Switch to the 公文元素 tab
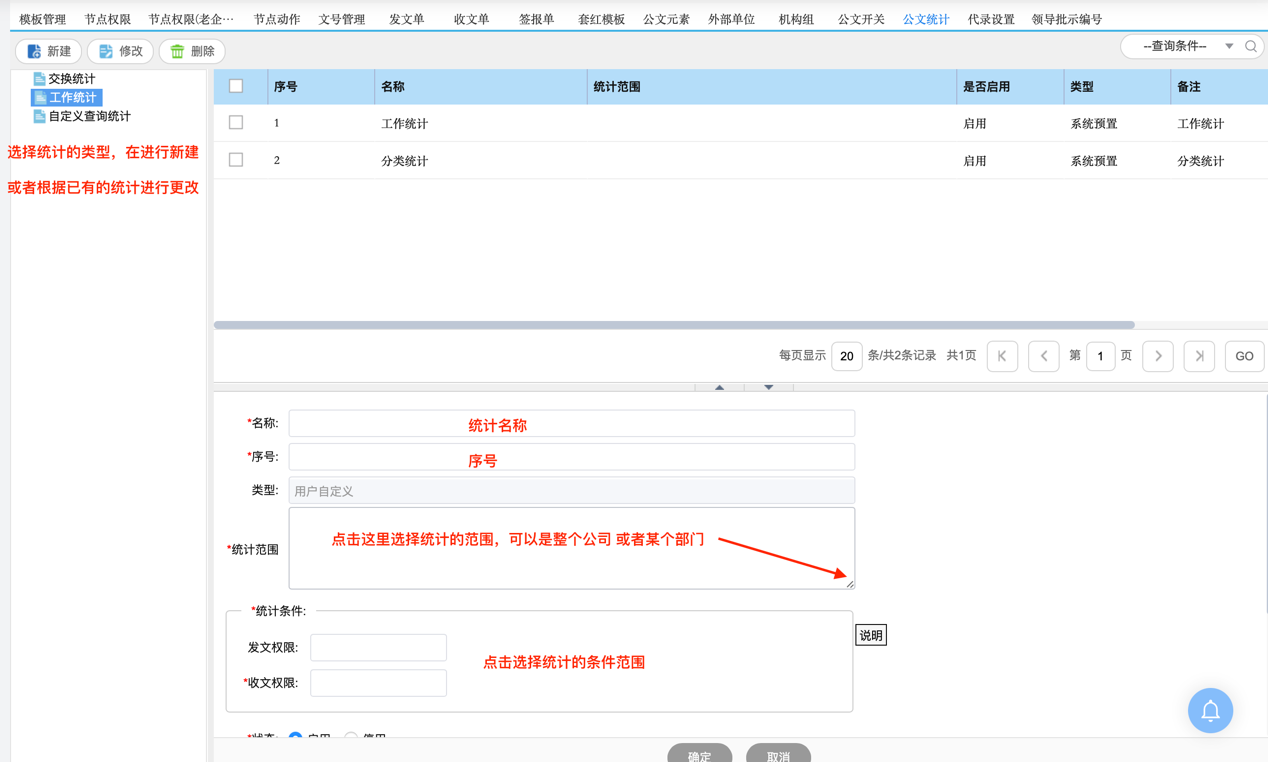1268x762 pixels. point(666,19)
